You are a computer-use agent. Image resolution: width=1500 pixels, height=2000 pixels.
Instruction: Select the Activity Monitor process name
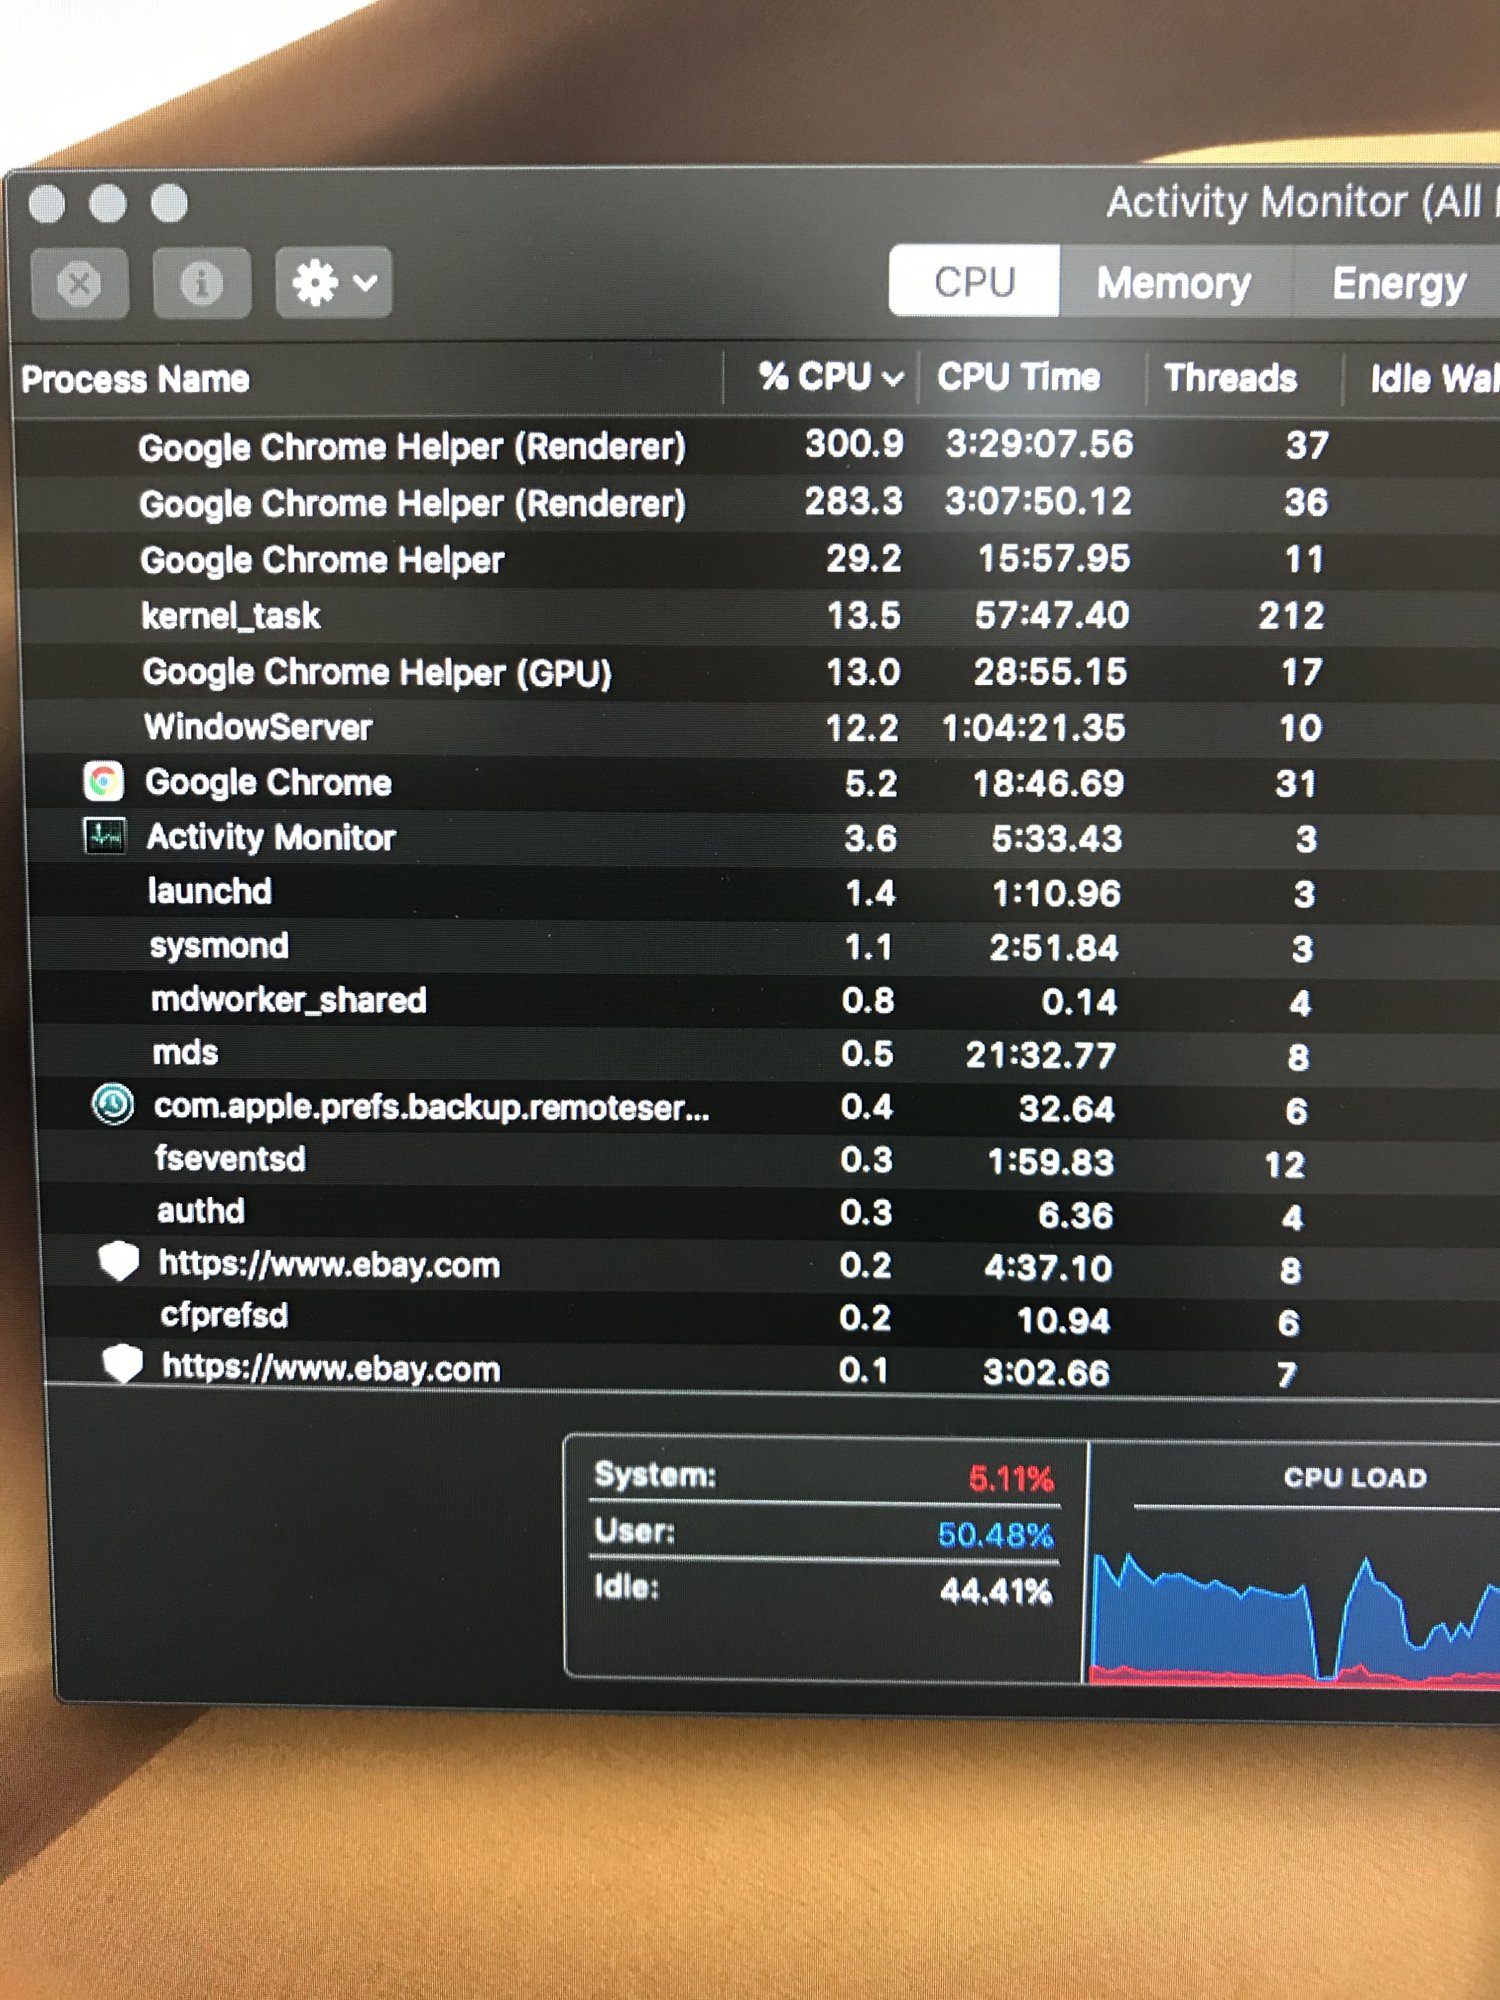(271, 838)
